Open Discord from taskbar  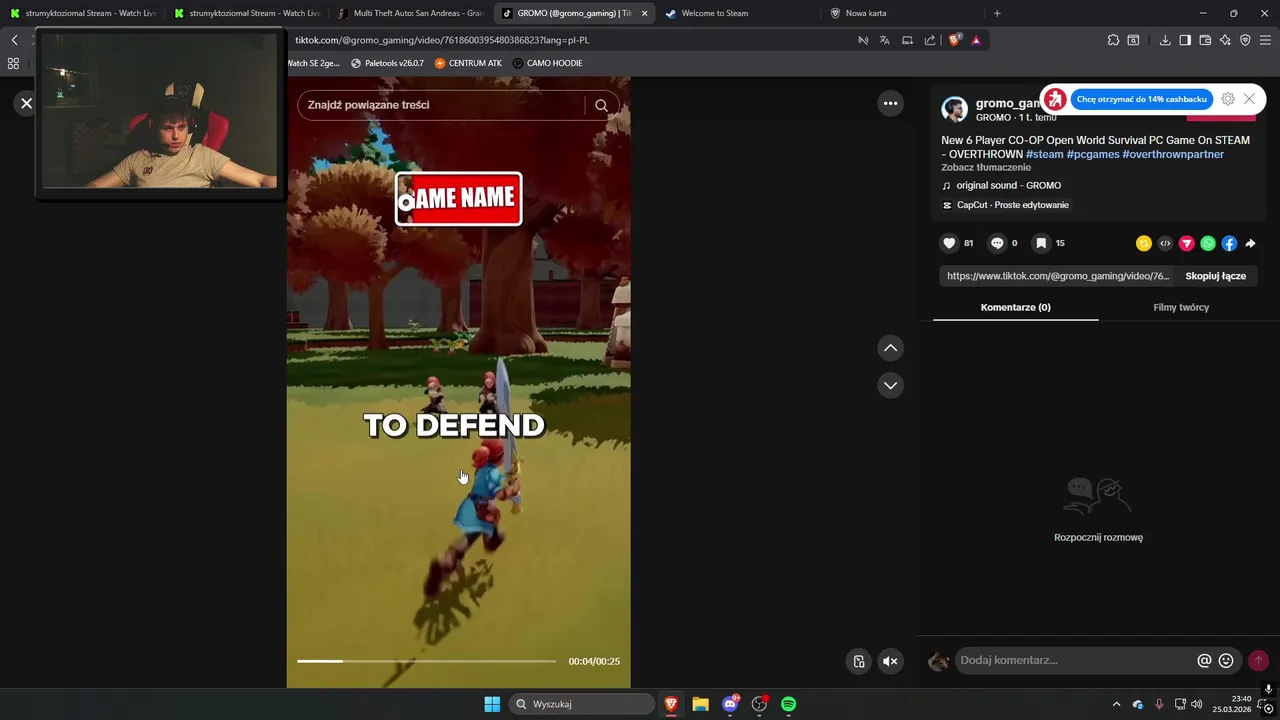pyautogui.click(x=730, y=704)
